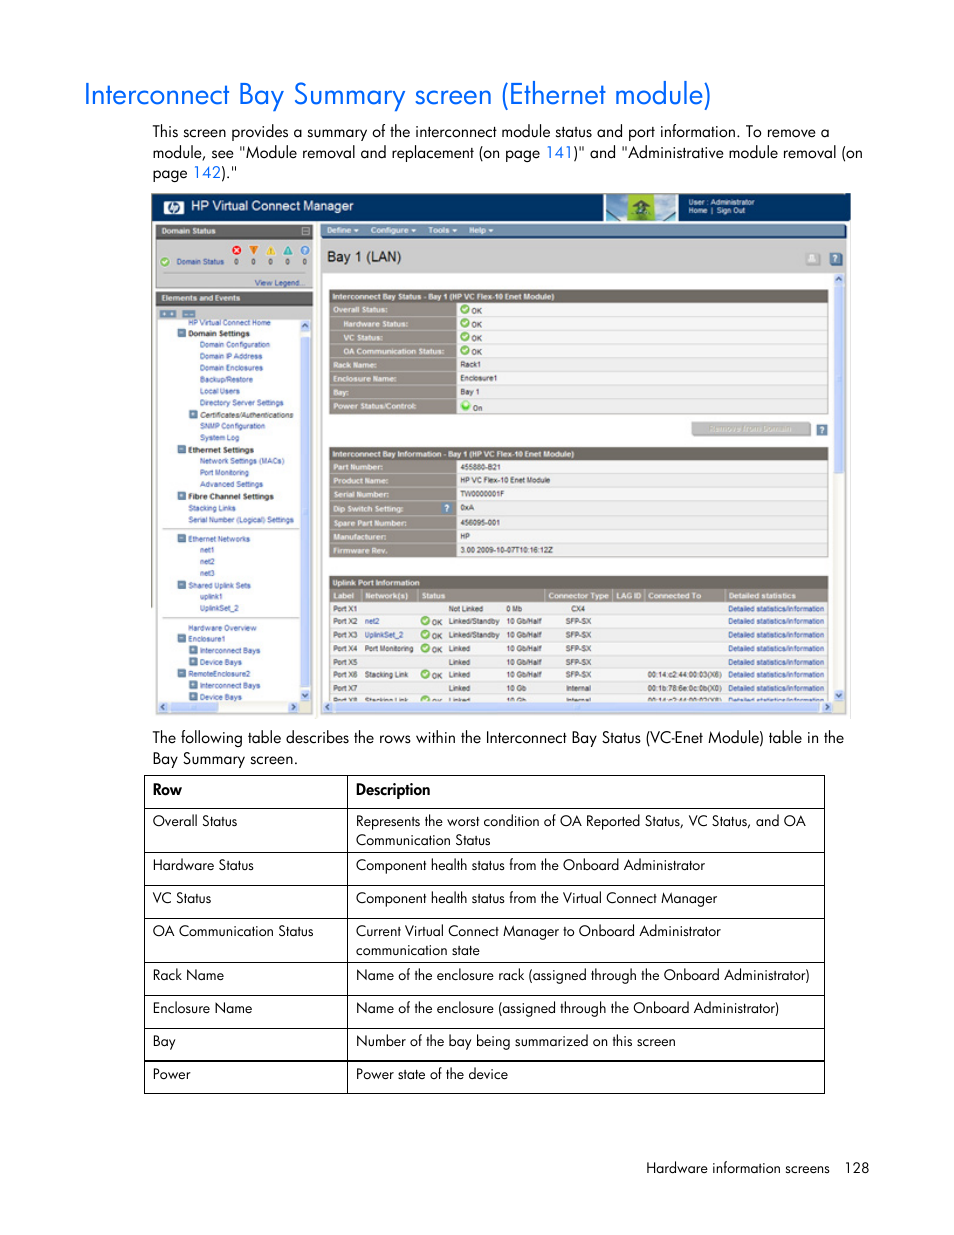Click main content vertical scrollbar up arrow

point(839,279)
